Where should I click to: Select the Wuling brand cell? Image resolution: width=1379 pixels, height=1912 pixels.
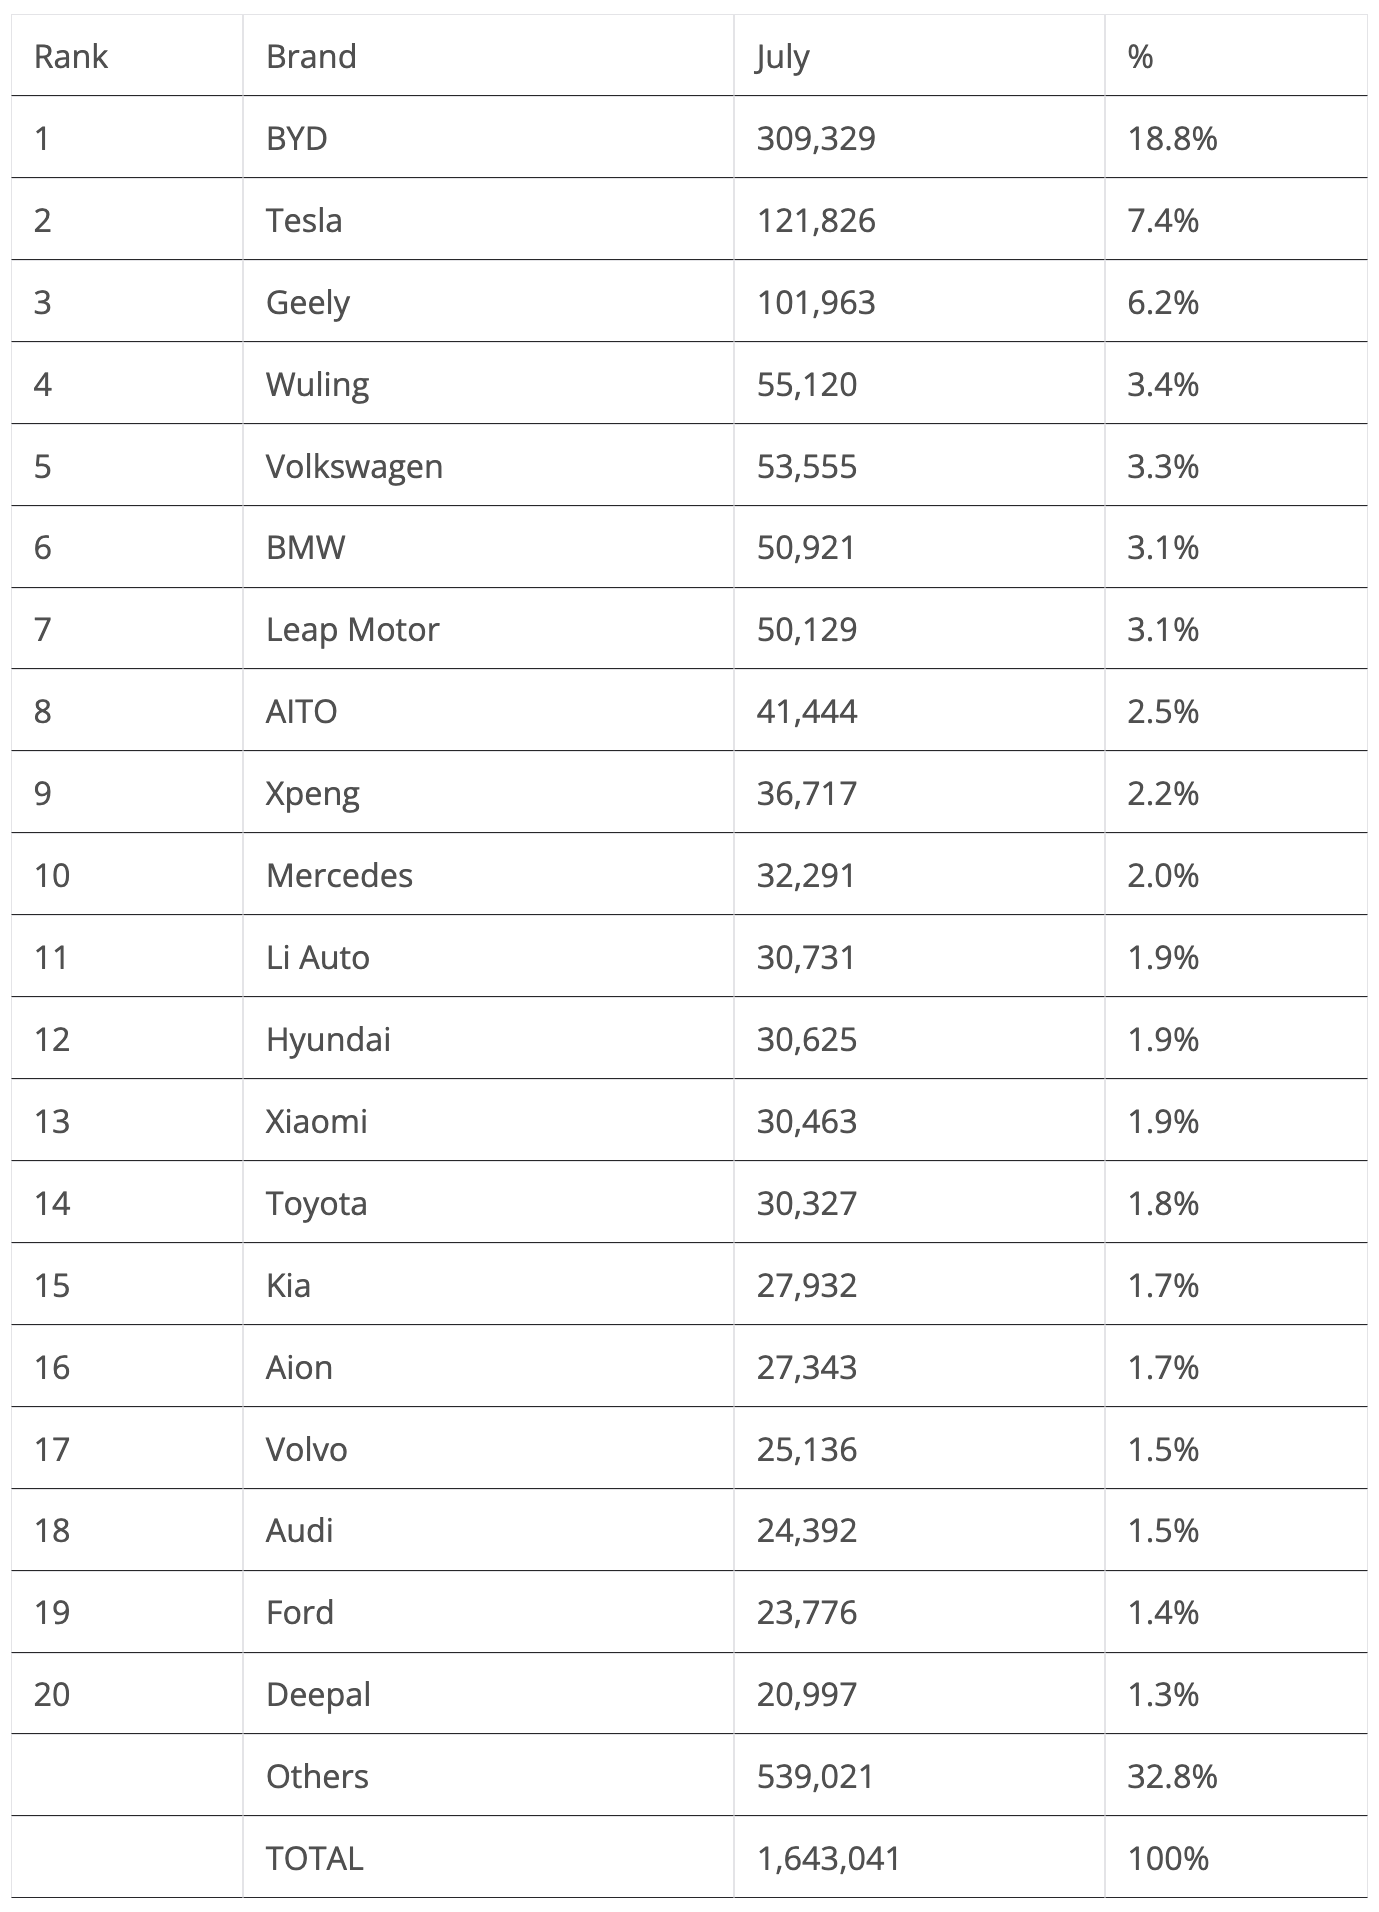317,384
